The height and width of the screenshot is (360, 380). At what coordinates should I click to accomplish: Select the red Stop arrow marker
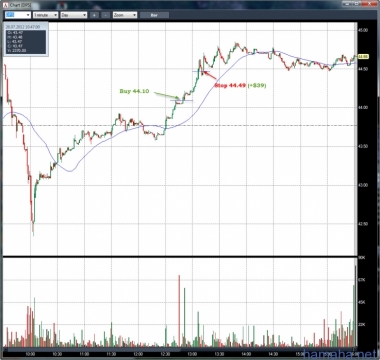tap(209, 75)
